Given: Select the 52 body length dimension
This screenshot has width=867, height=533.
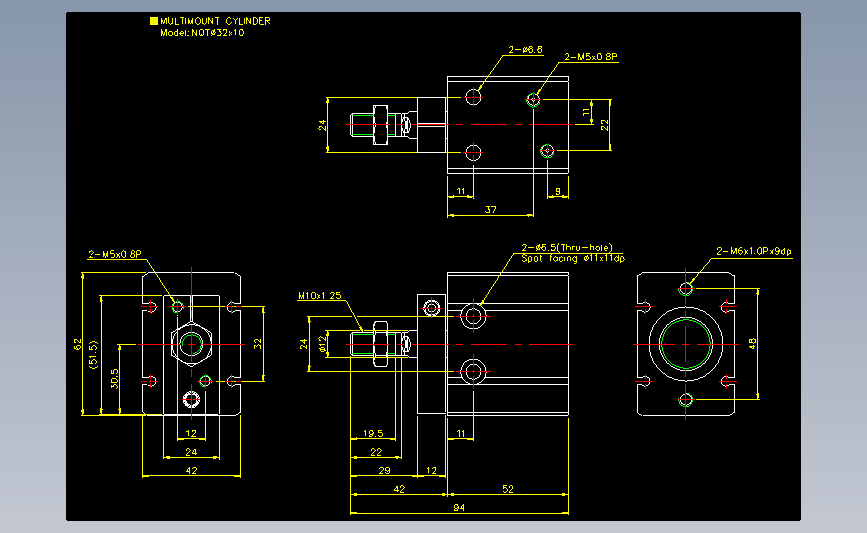Looking at the screenshot, I should [508, 489].
